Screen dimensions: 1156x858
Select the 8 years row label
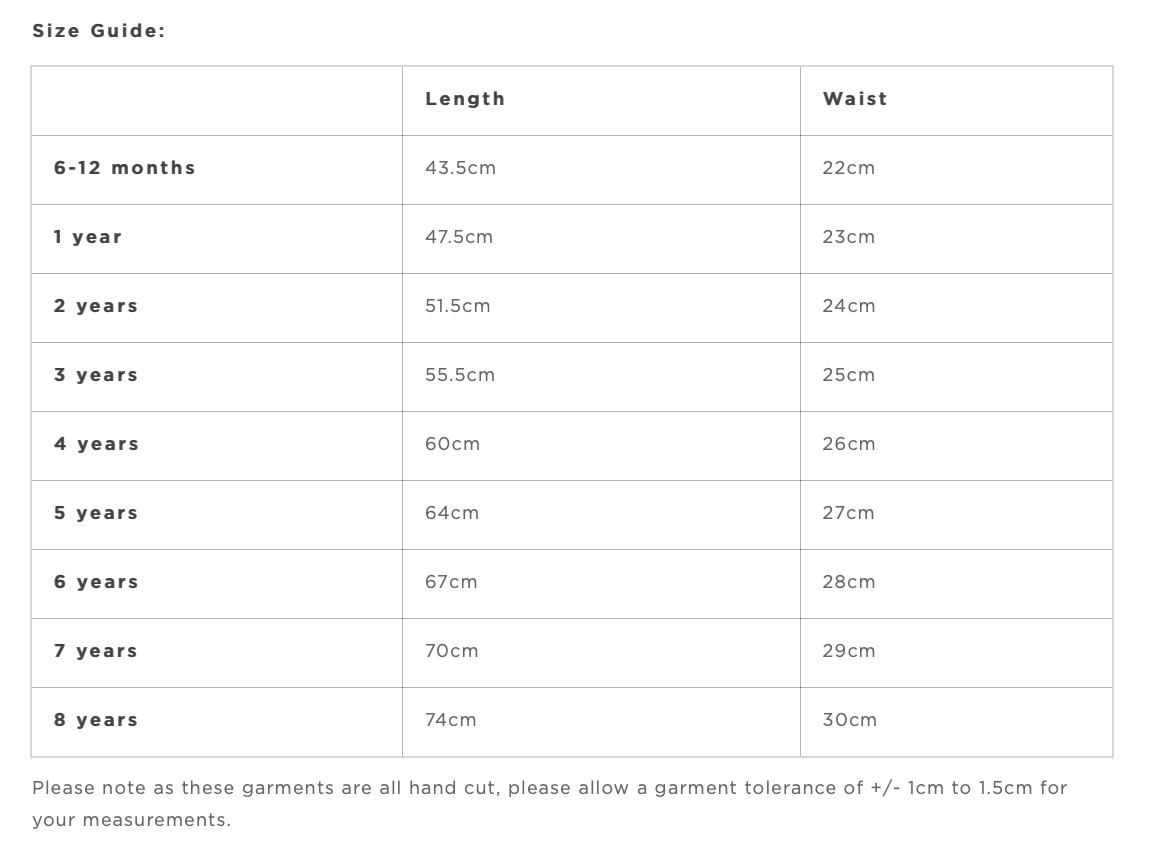pyautogui.click(x=96, y=720)
